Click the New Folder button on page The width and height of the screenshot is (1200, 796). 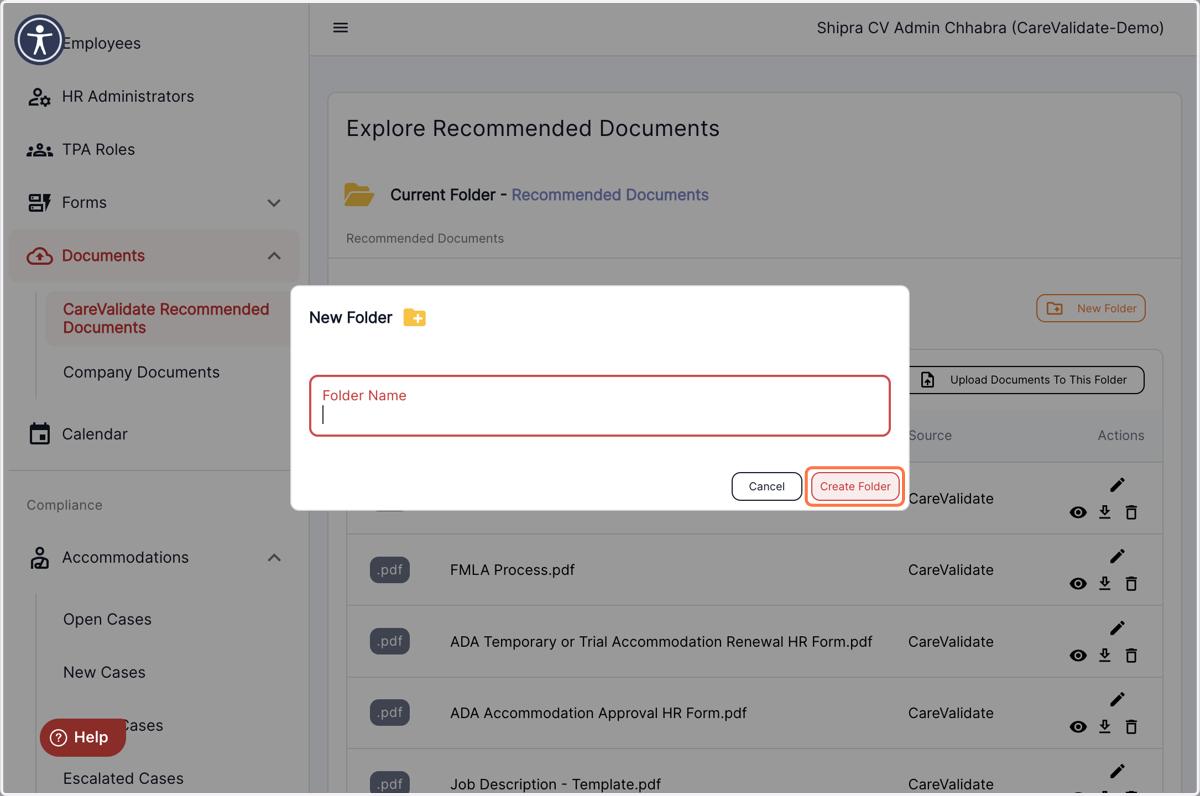click(x=1091, y=308)
